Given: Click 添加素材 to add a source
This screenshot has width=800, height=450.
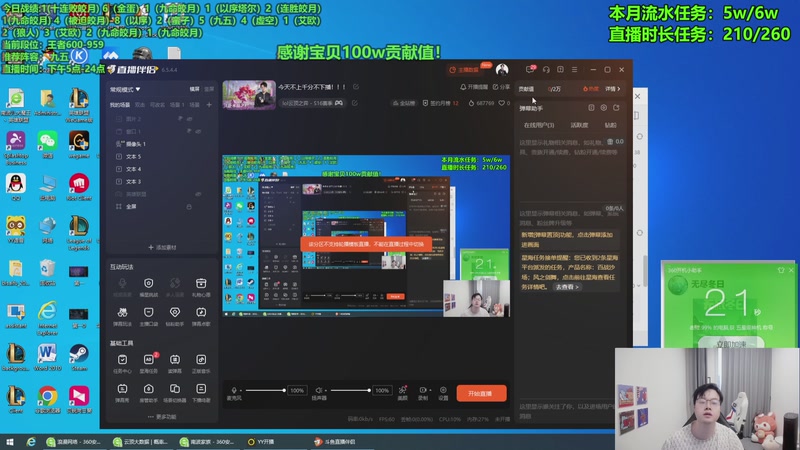Looking at the screenshot, I should coord(162,247).
